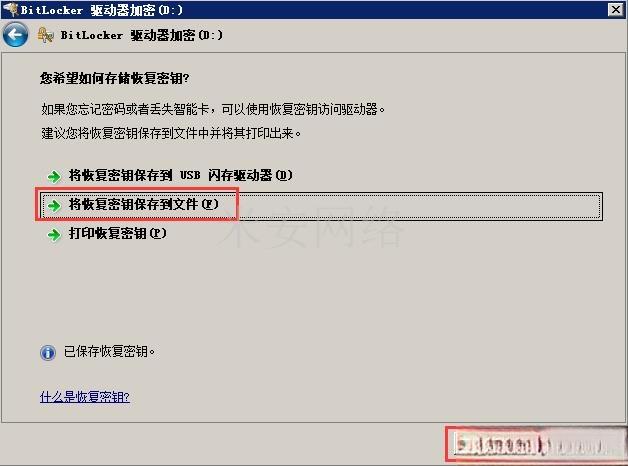This screenshot has height=466, width=628.
Task: Click the 您希望如何存储恢复密钥? heading
Action: point(115,78)
